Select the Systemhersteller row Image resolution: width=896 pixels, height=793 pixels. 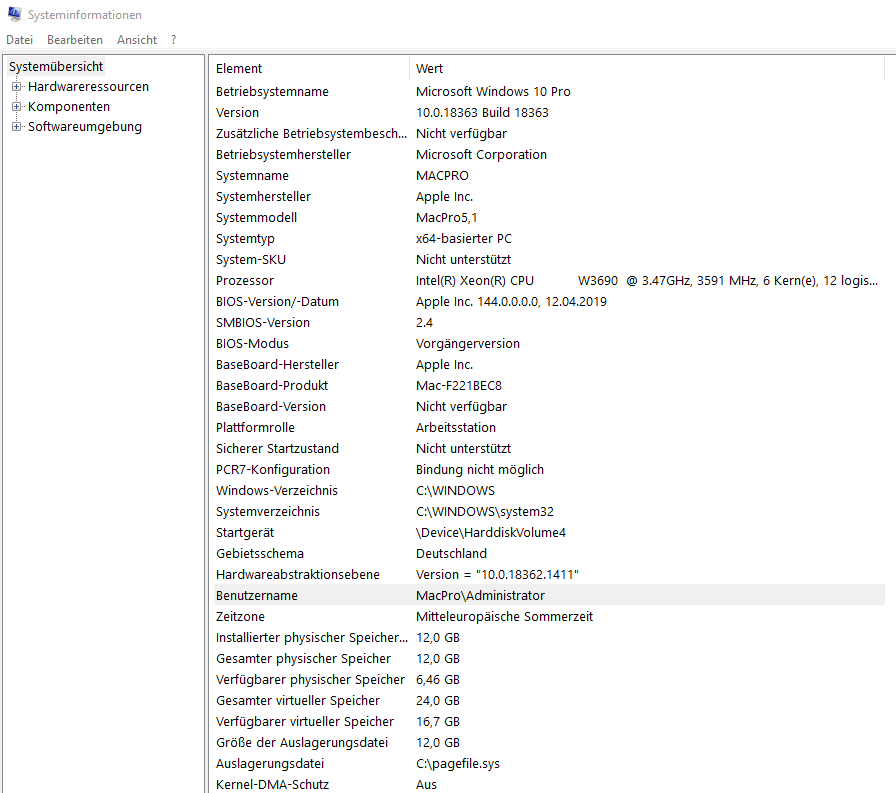[x=549, y=197]
